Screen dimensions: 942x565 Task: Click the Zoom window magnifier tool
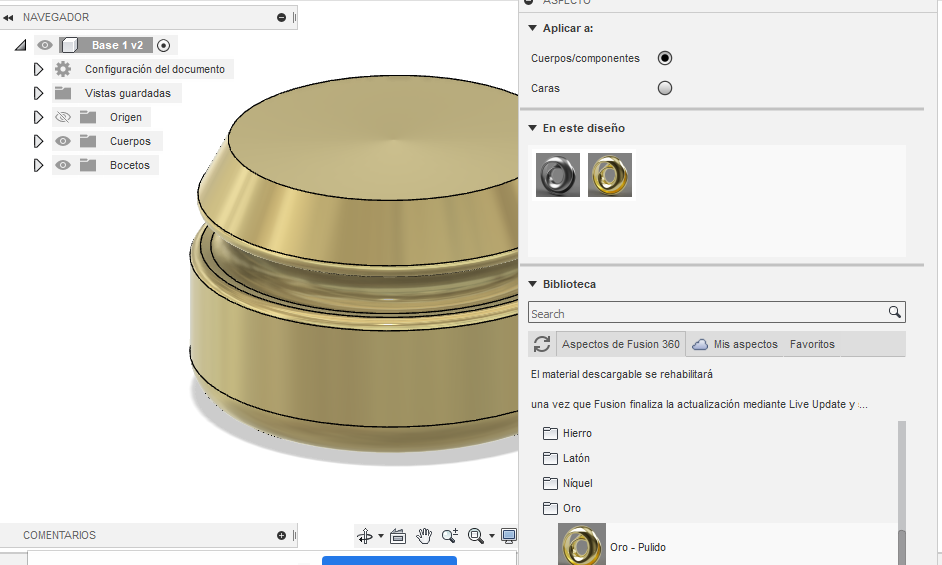point(476,536)
